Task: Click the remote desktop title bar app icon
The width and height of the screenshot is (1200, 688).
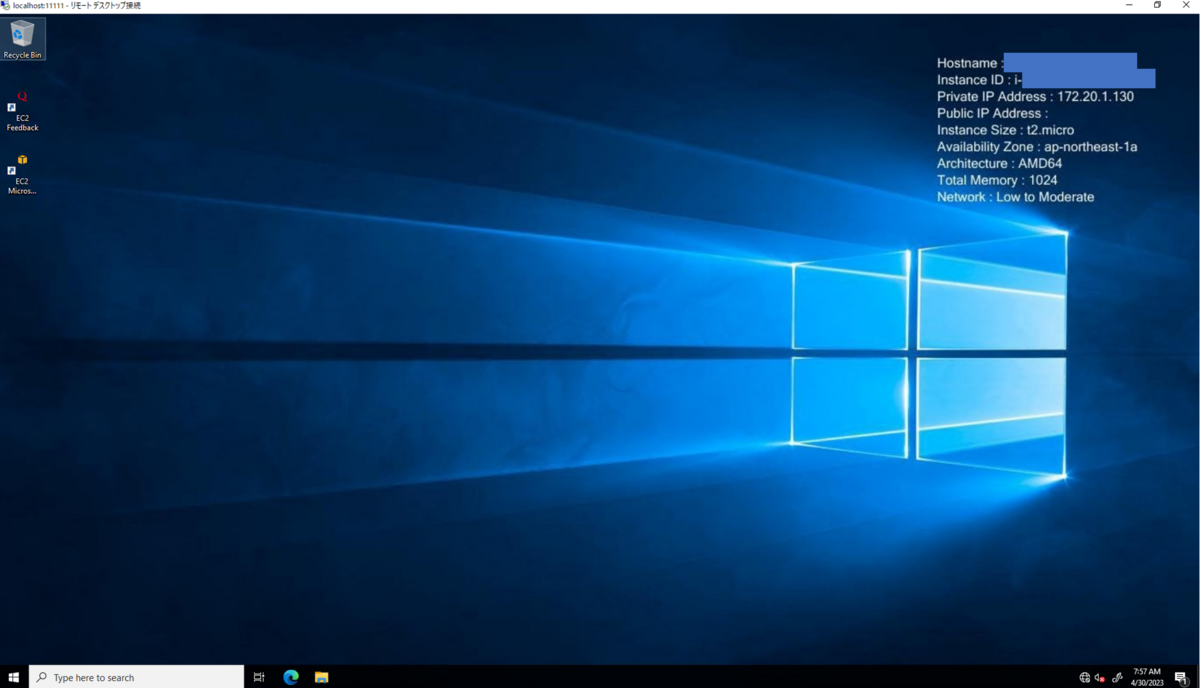Action: (5, 6)
